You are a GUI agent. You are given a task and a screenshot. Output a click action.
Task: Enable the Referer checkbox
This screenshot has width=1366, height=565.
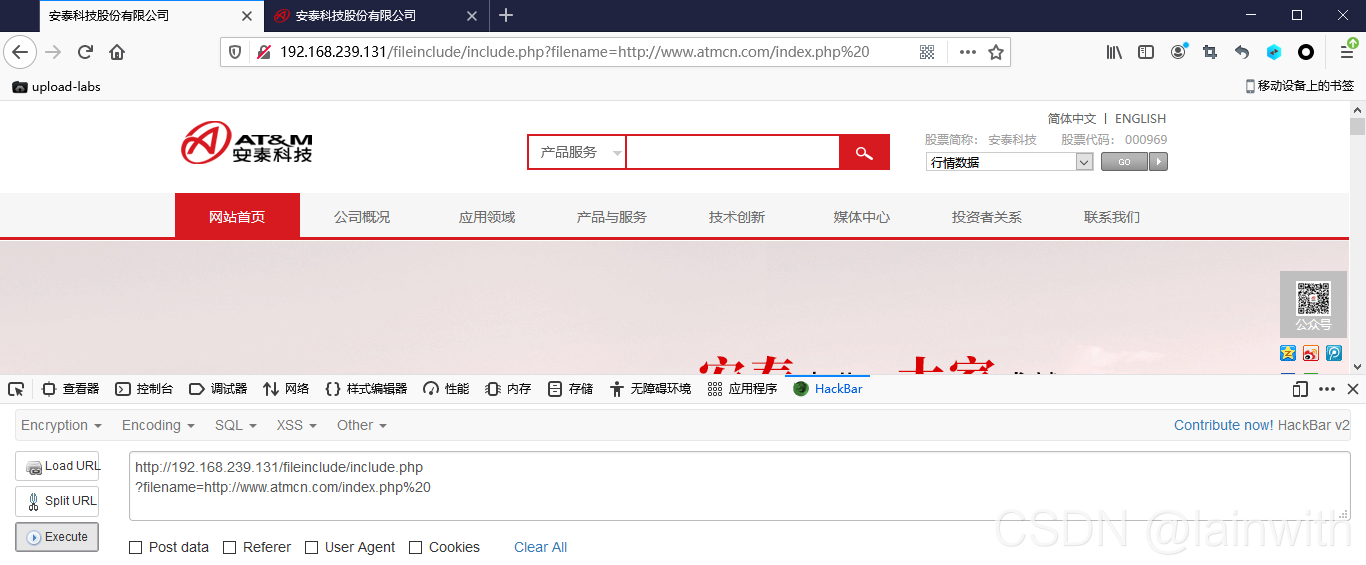click(x=230, y=547)
